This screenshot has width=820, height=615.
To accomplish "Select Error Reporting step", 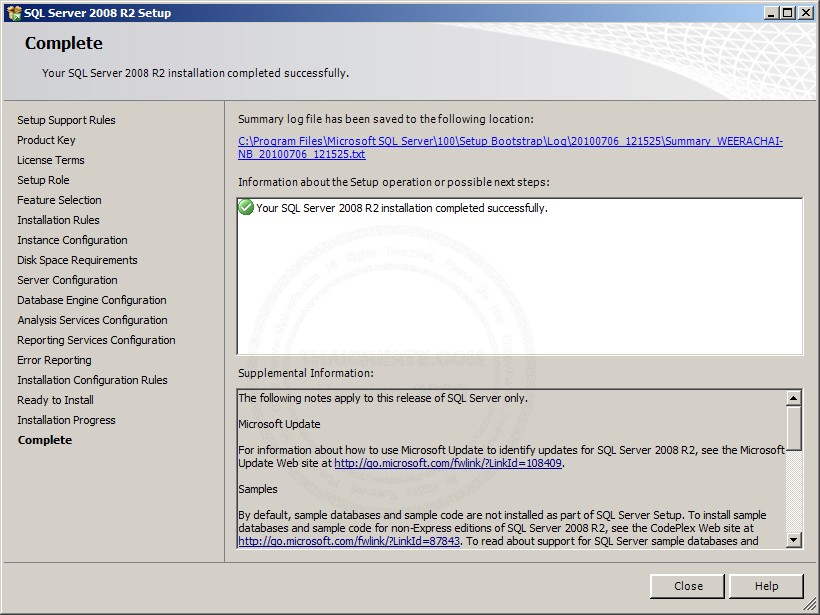I will (54, 360).
